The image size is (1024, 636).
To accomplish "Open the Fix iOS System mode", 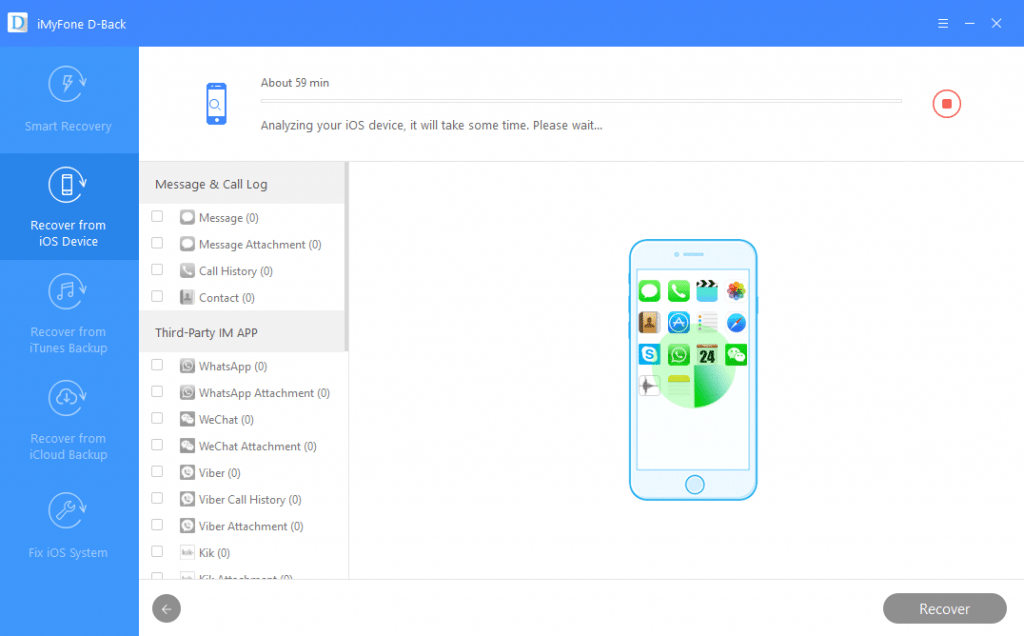I will click(x=69, y=526).
